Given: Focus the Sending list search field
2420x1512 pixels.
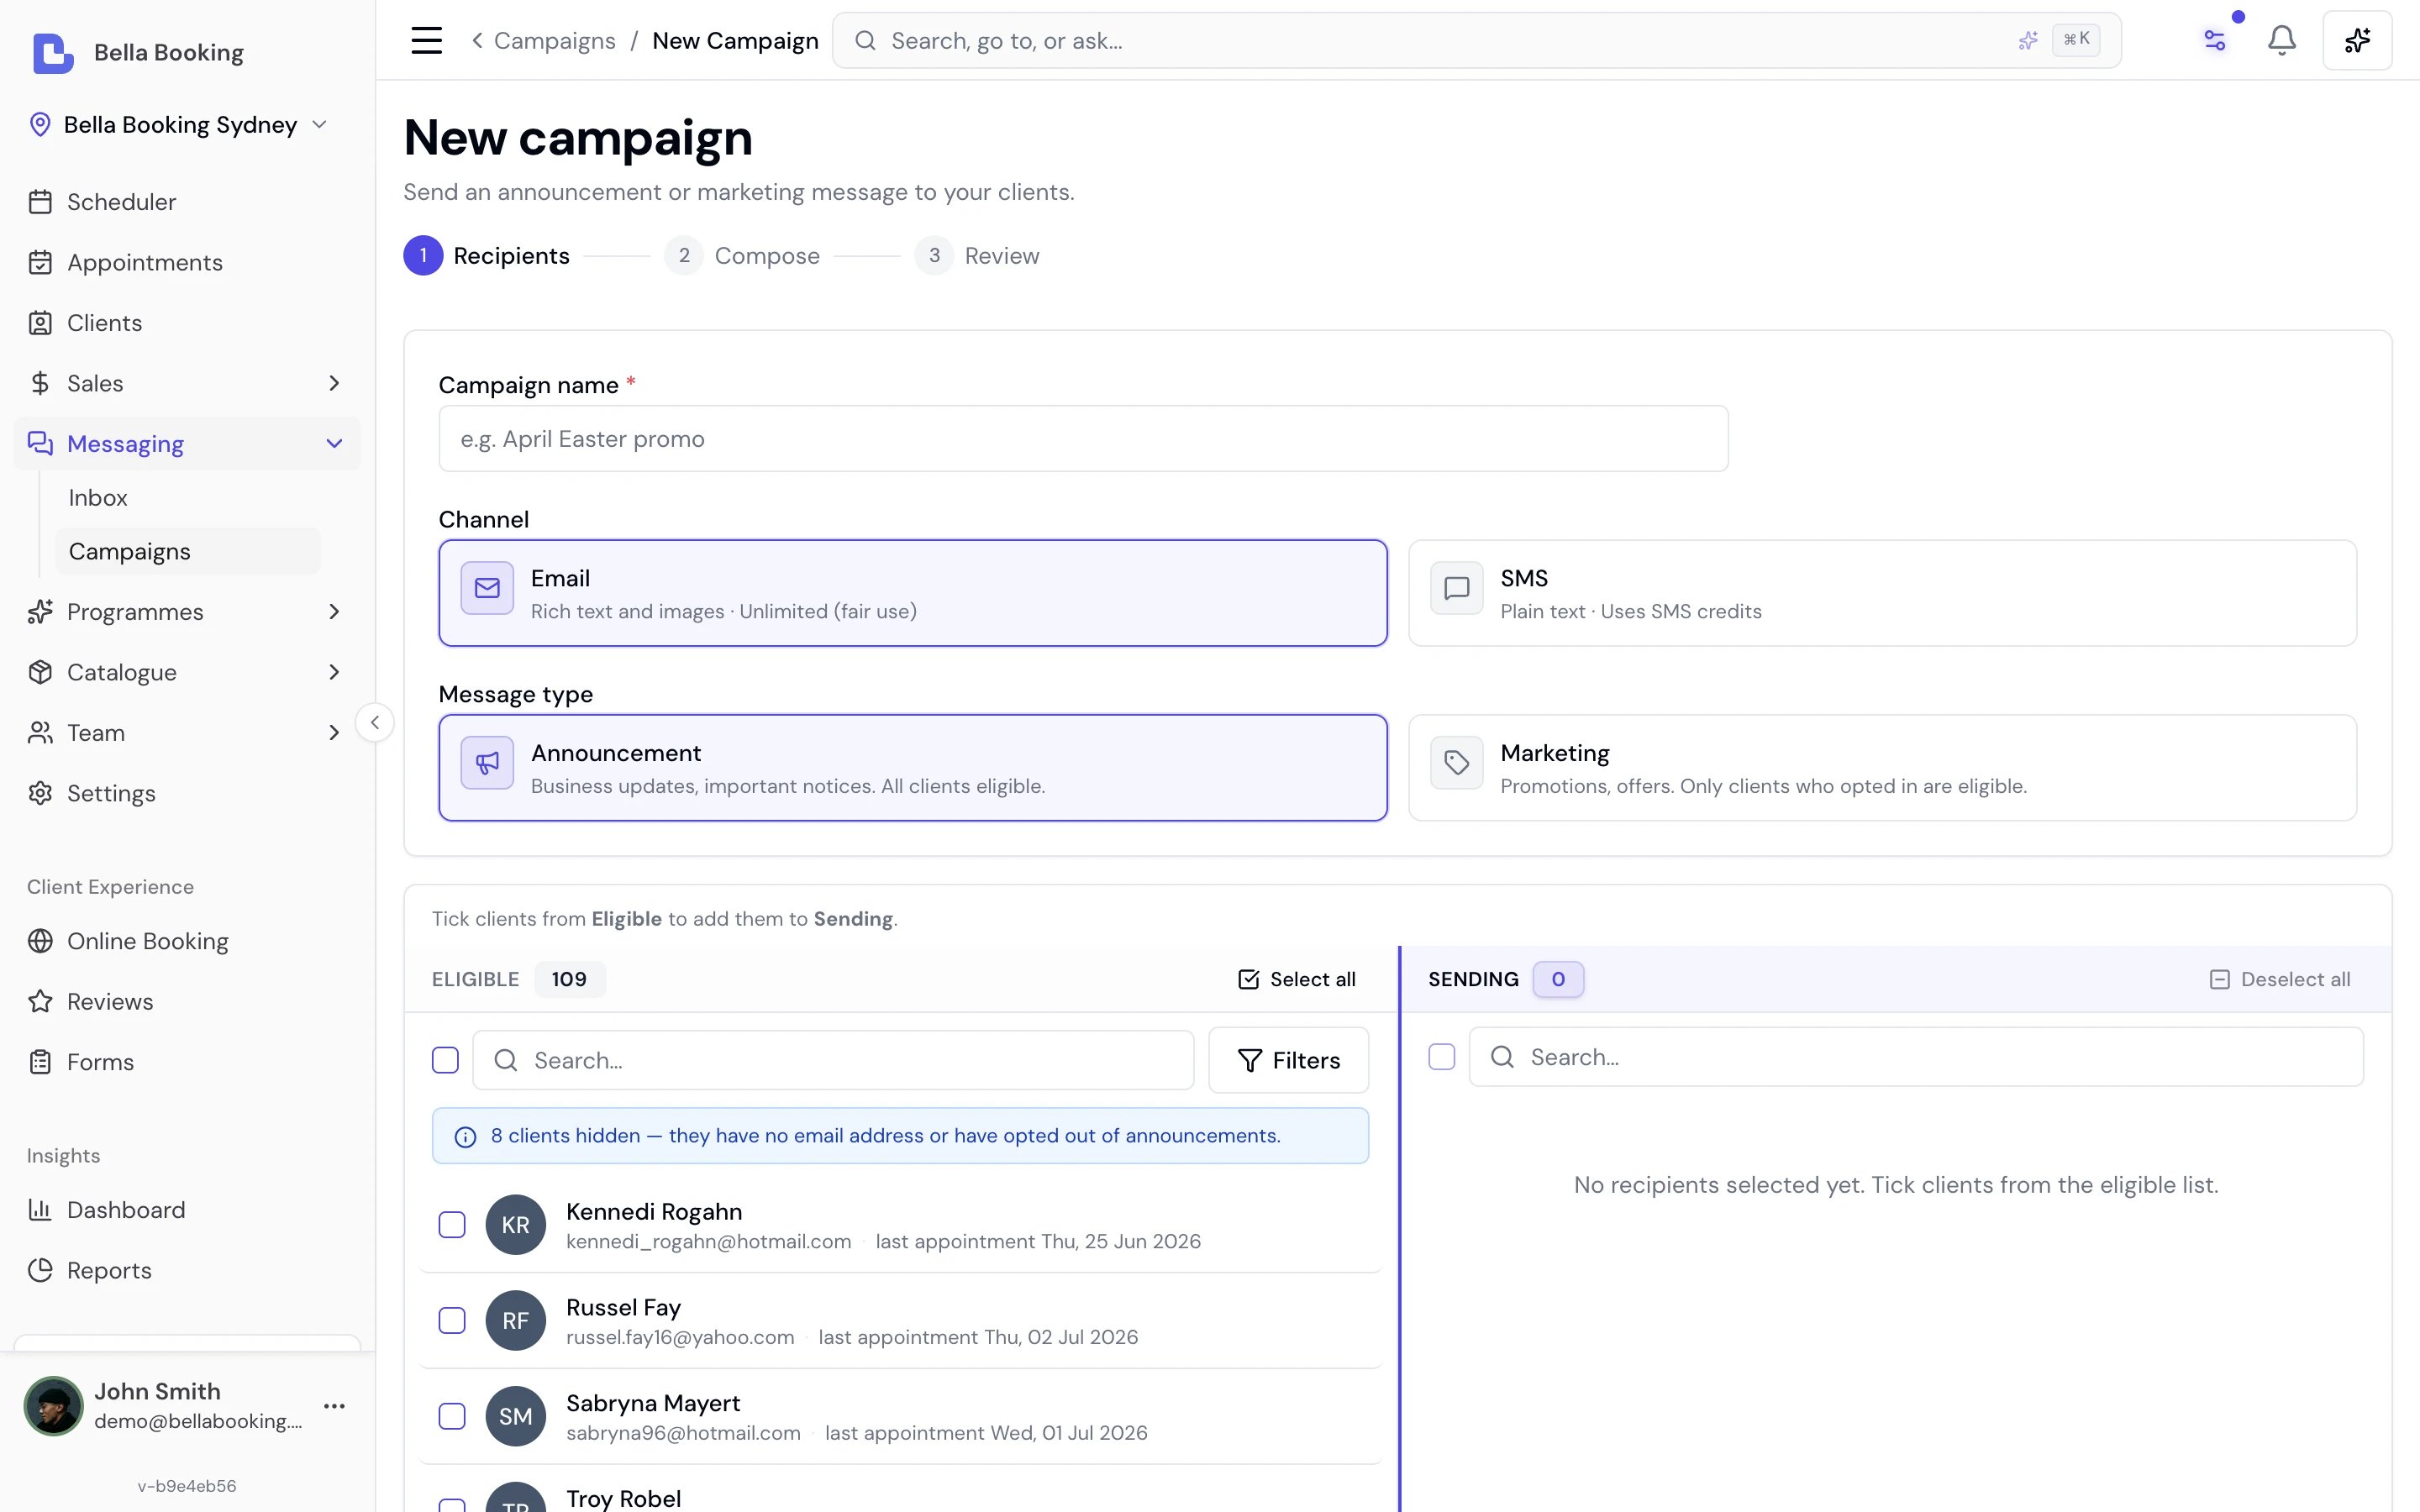Looking at the screenshot, I should [1916, 1057].
